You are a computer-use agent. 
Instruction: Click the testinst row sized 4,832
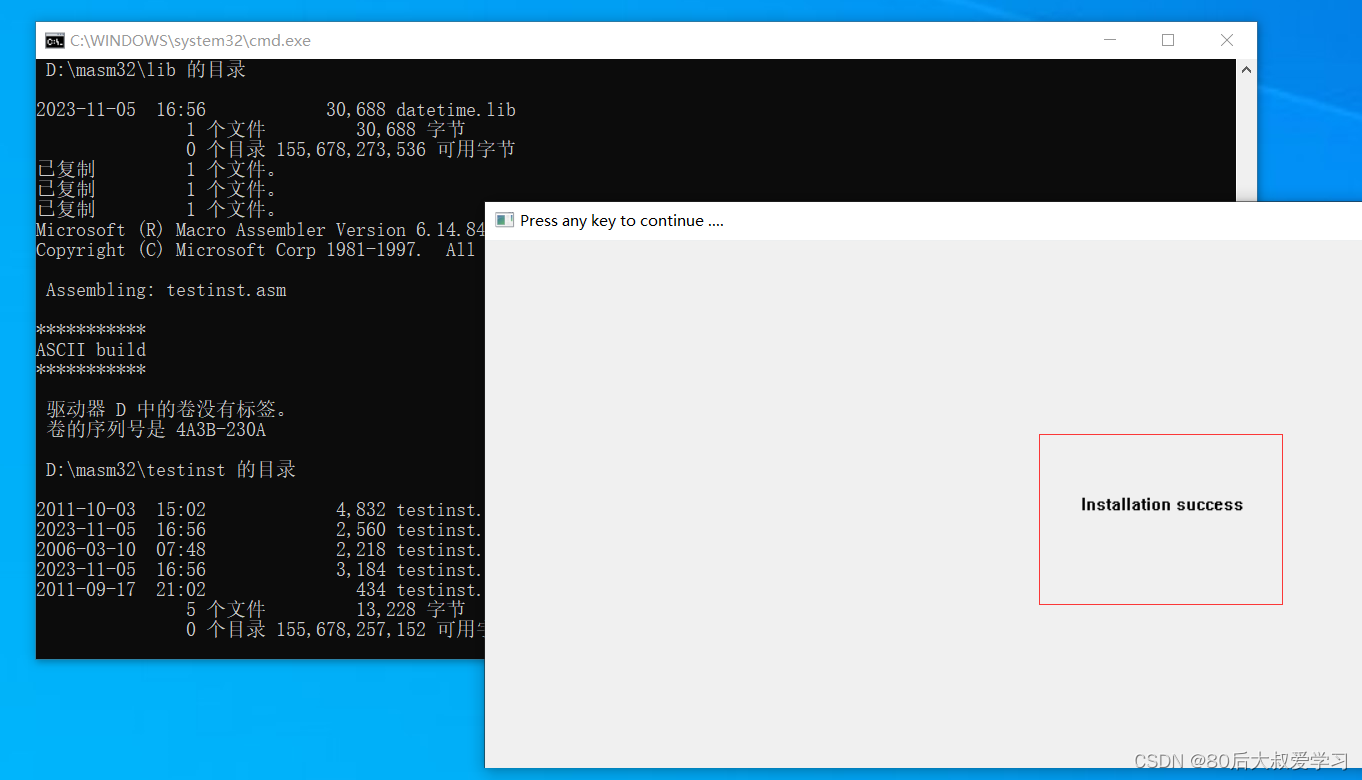coord(260,510)
